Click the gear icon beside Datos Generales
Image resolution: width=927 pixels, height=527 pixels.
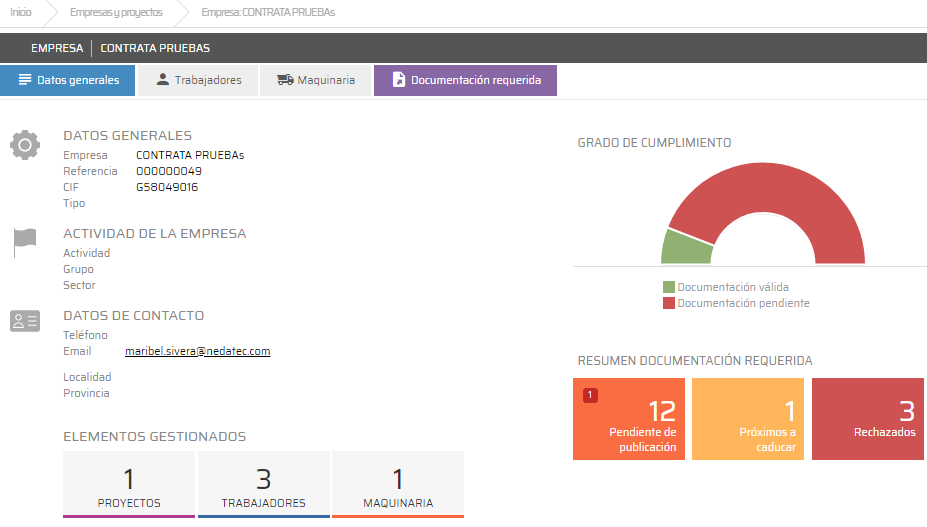point(25,145)
